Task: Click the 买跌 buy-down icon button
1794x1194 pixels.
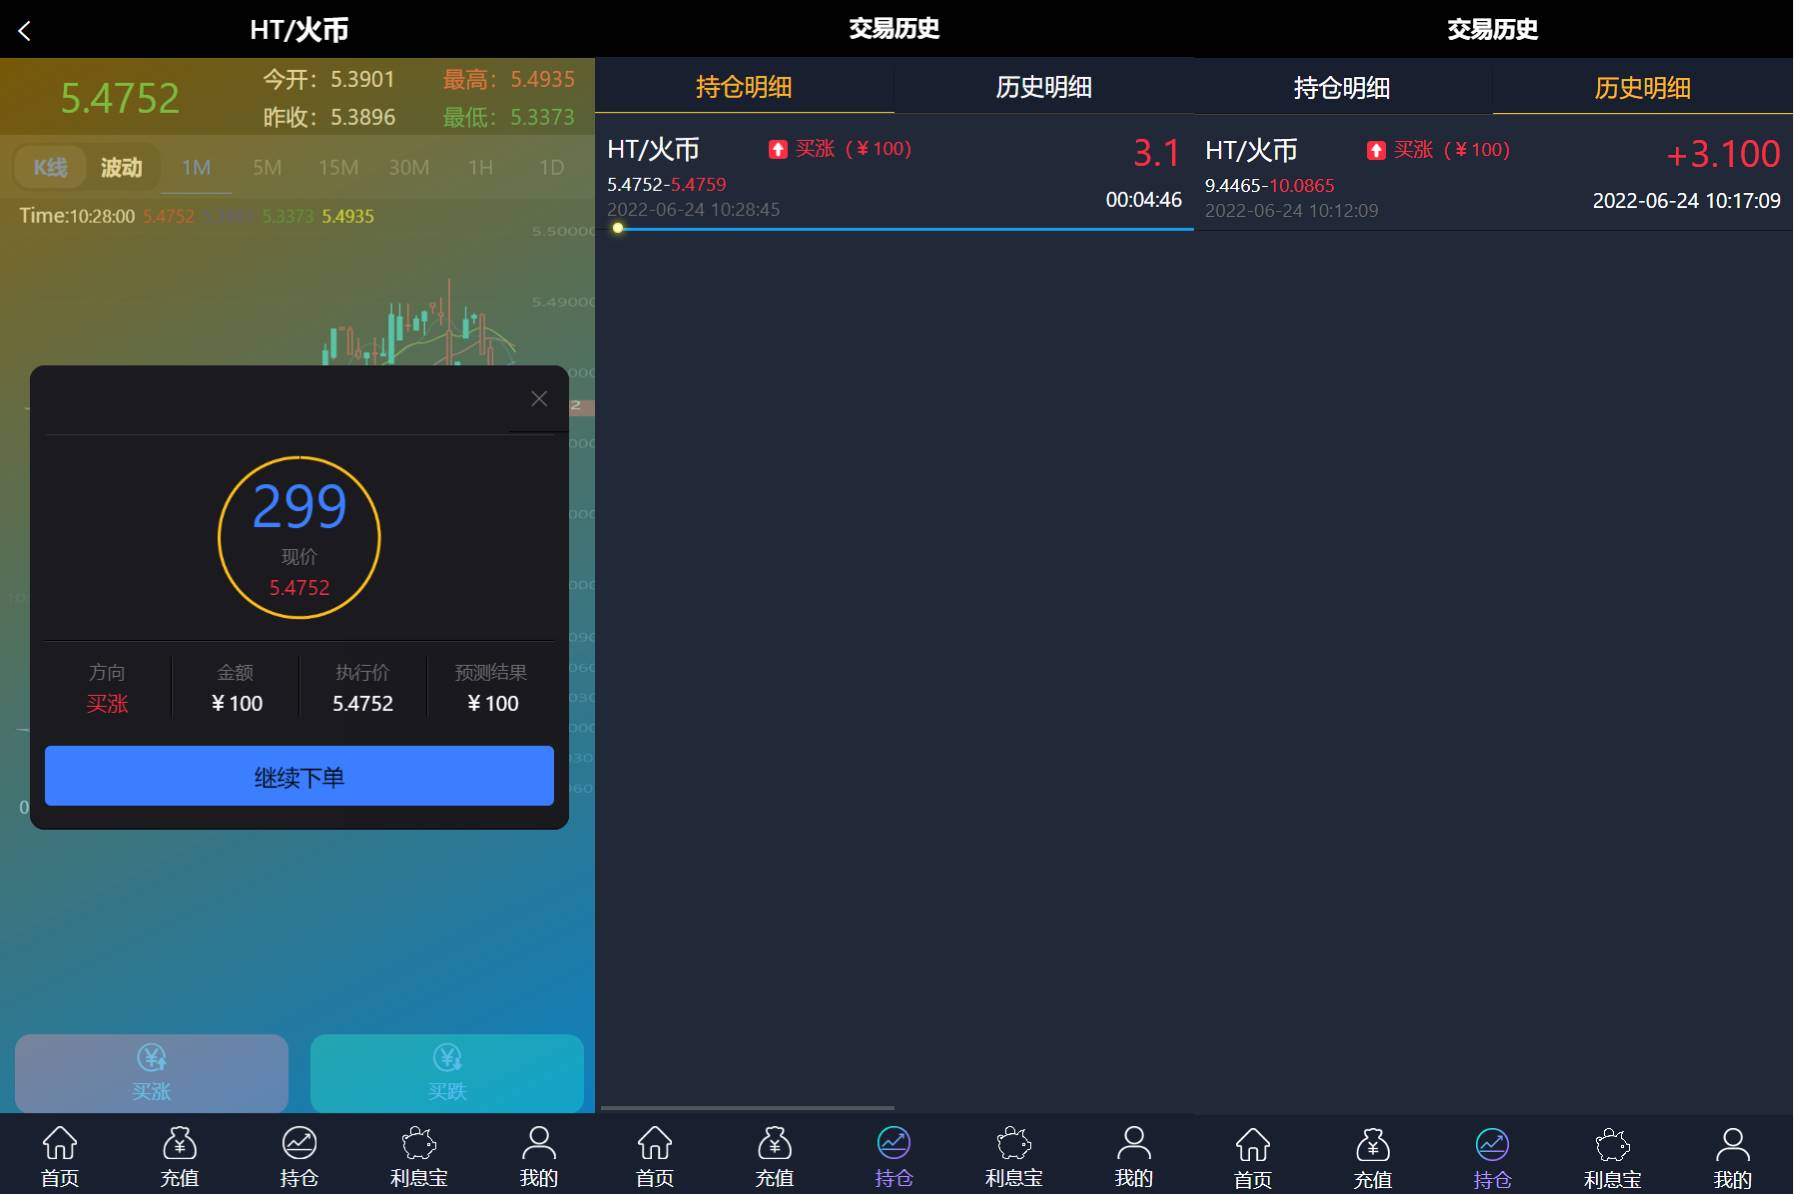Action: click(x=447, y=1072)
